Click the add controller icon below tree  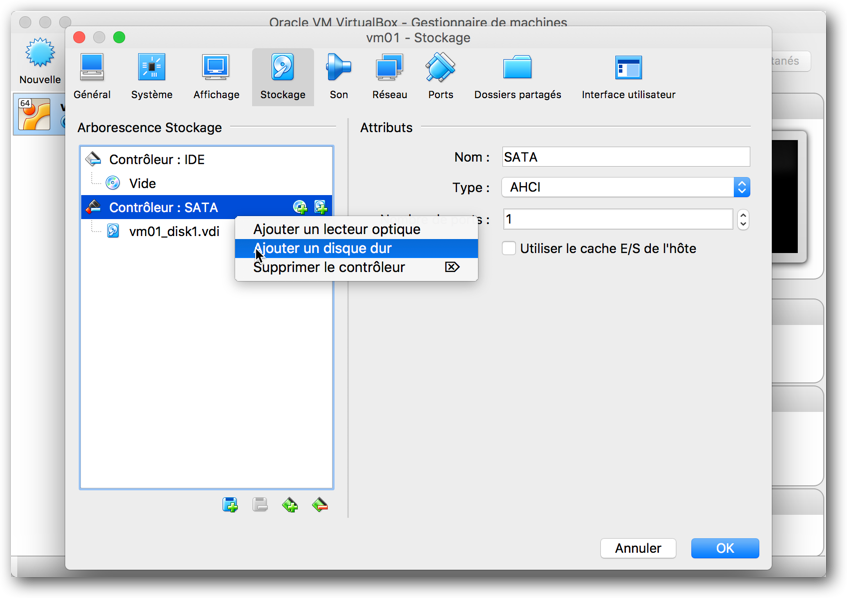pos(290,505)
